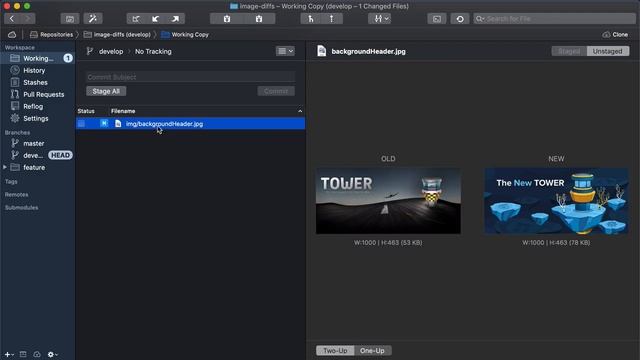Check the stage checkbox for backgroundHeader.jpg
This screenshot has height=360, width=640.
82,124
